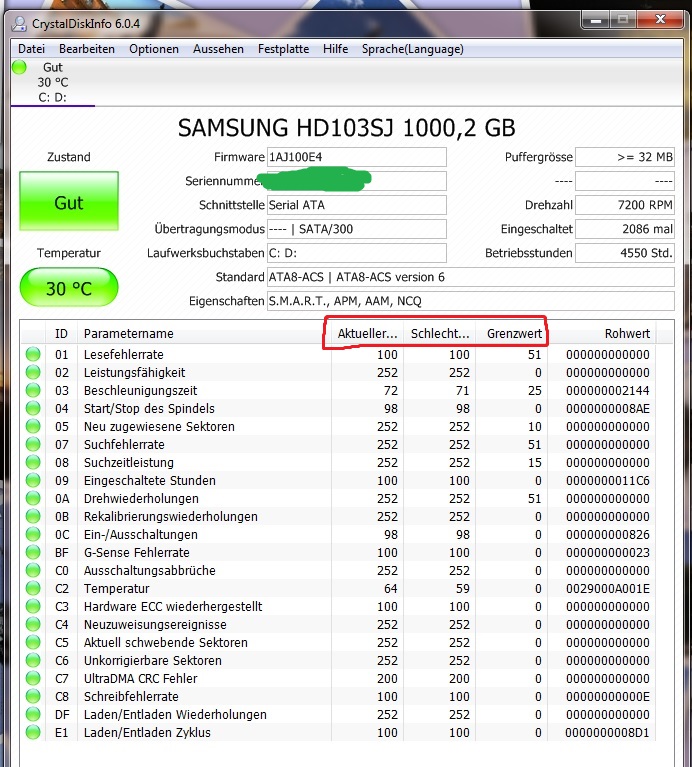This screenshot has width=692, height=767.
Task: Click the Parametername column header
Action: (204, 334)
